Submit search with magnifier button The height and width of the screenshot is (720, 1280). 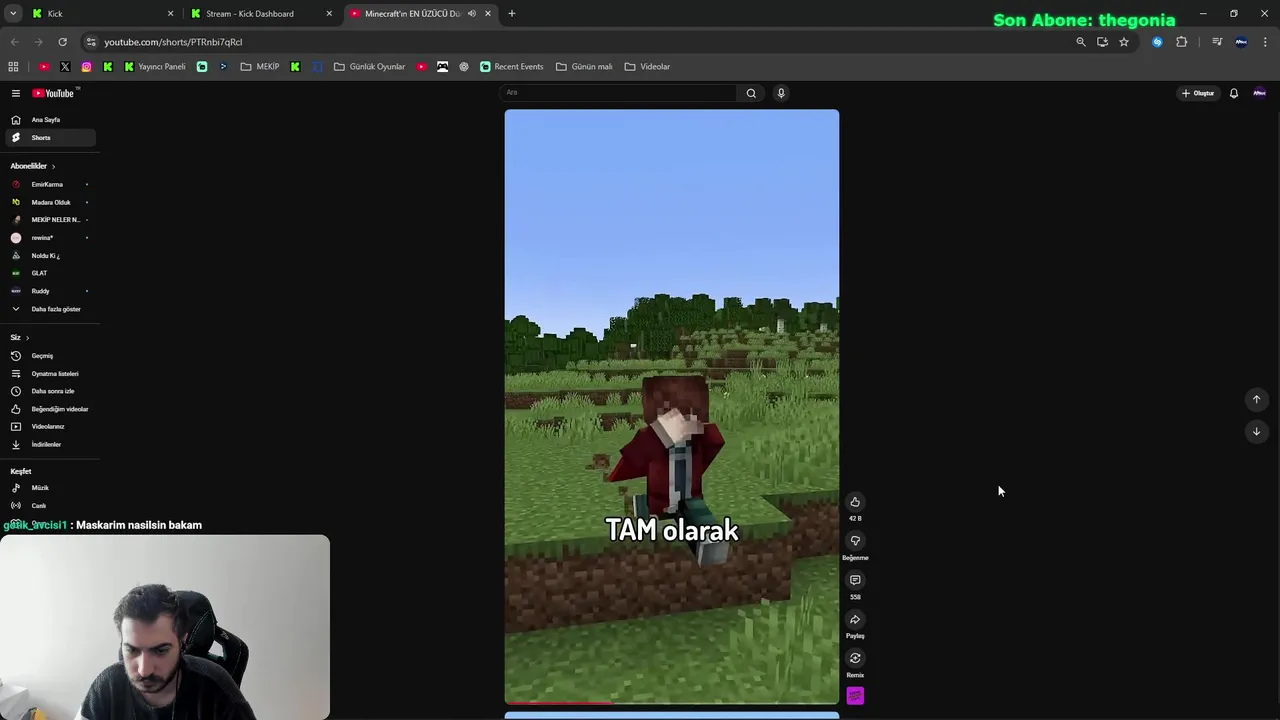pos(751,93)
